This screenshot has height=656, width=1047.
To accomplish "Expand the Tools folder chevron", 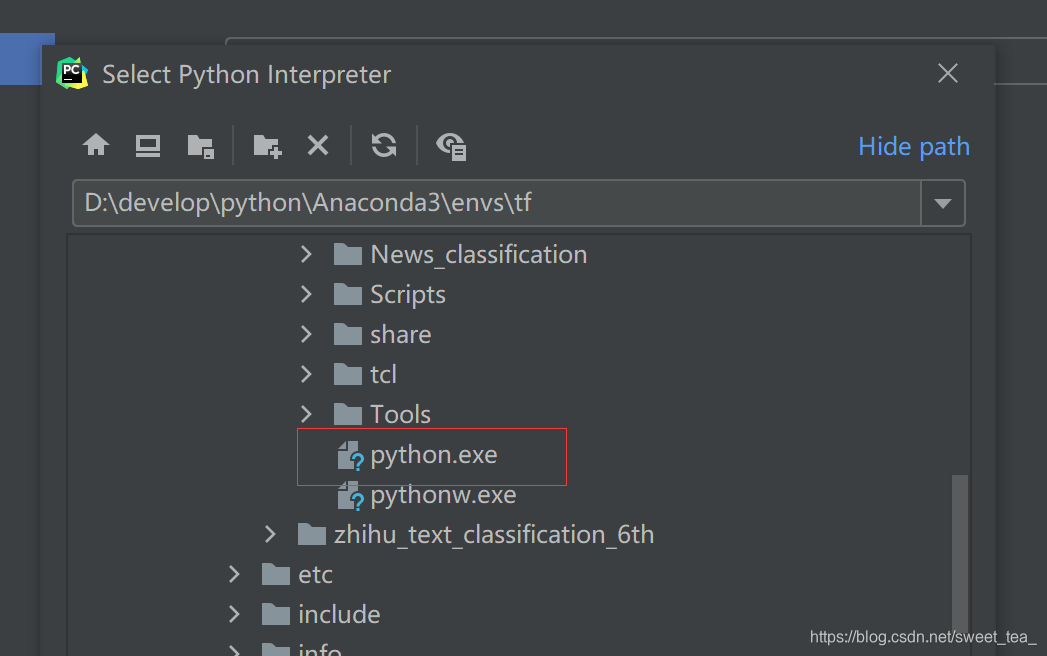I will click(306, 414).
